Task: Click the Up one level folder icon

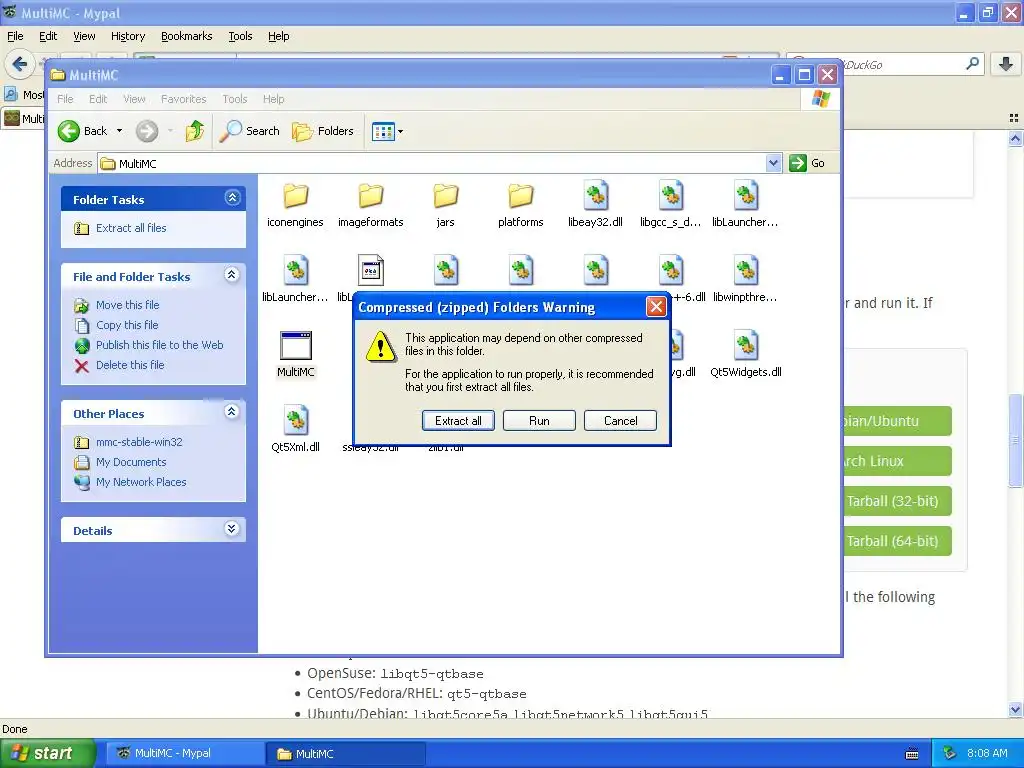Action: pyautogui.click(x=195, y=131)
